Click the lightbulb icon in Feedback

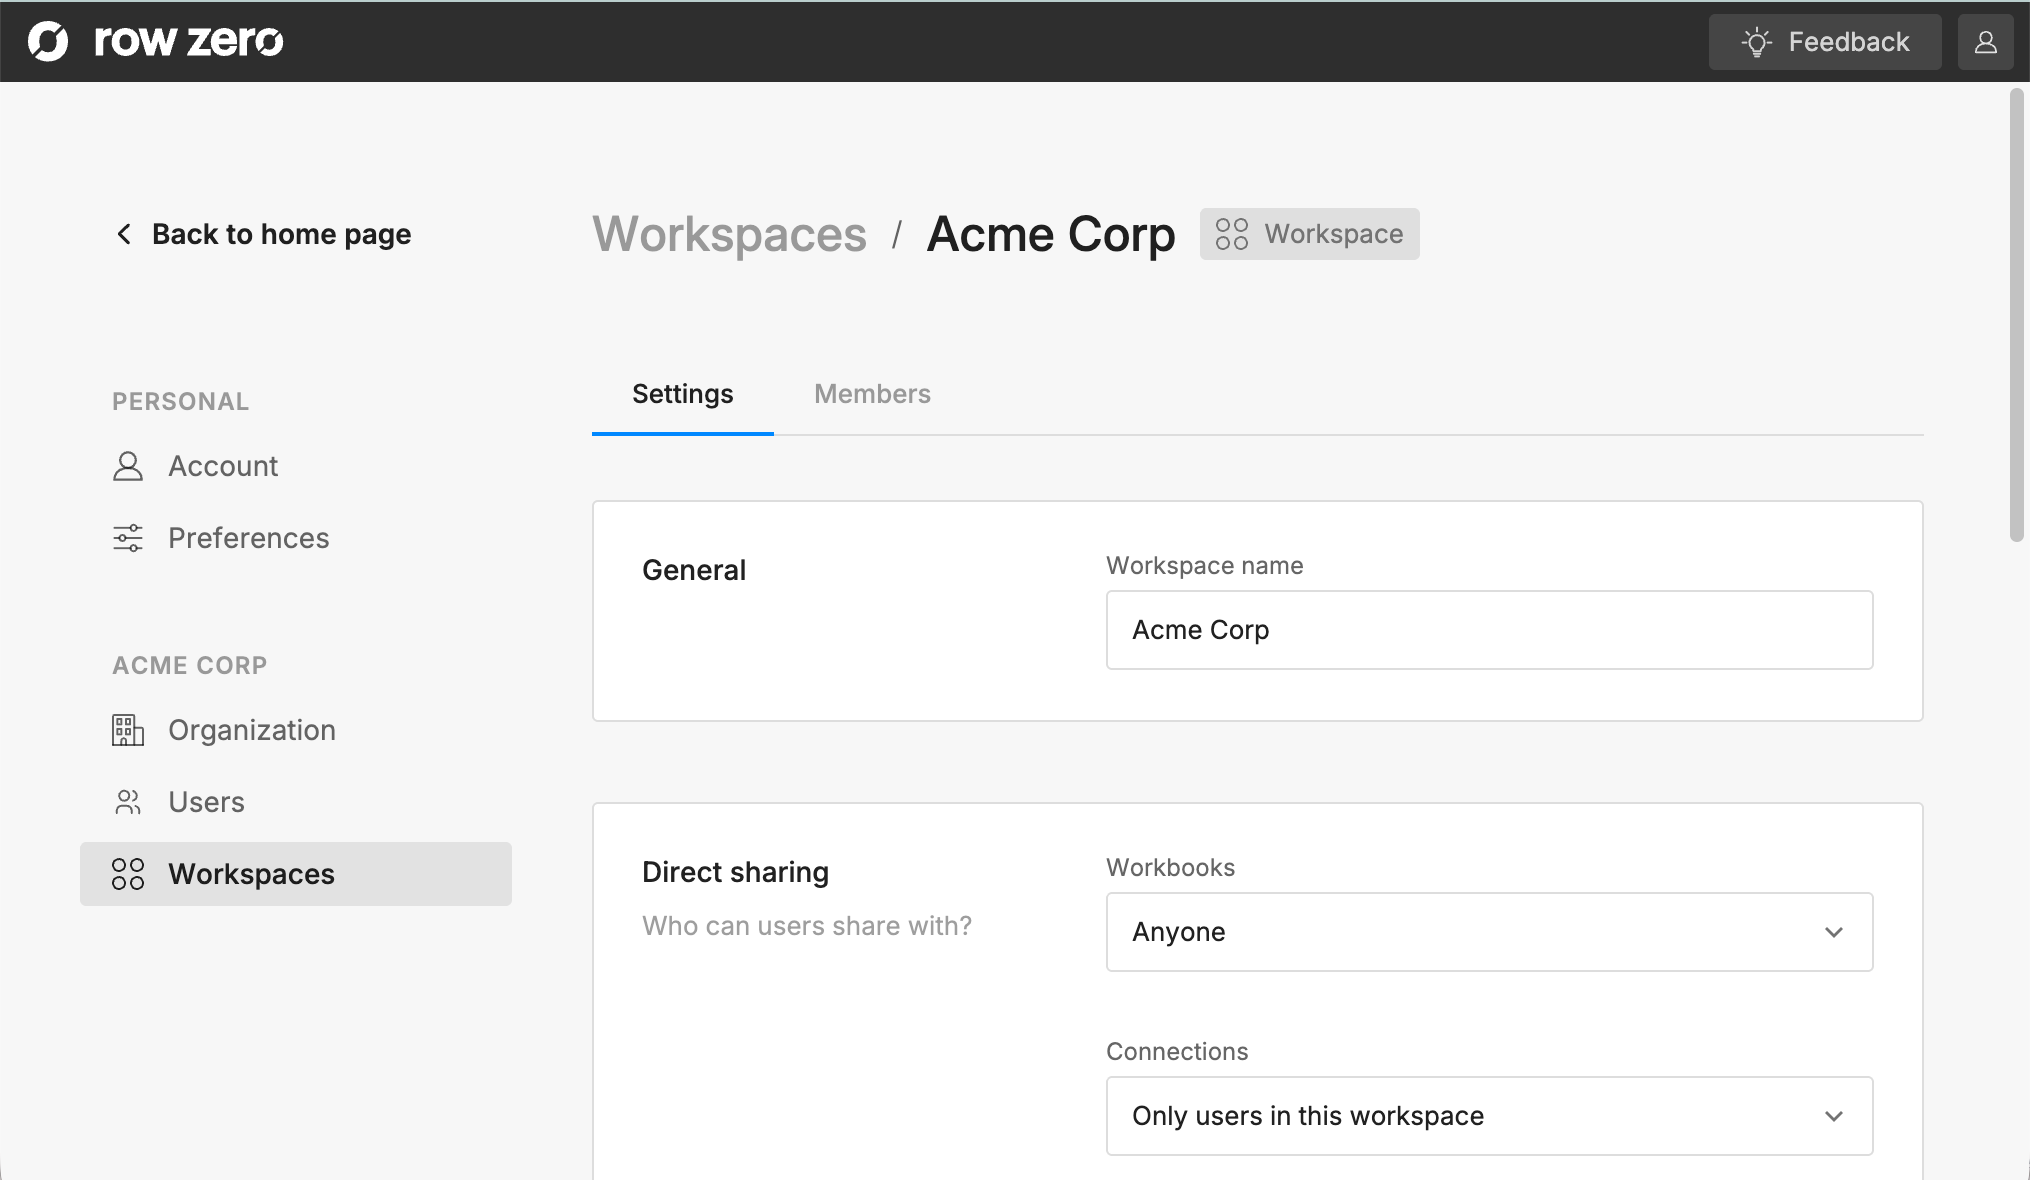tap(1756, 42)
